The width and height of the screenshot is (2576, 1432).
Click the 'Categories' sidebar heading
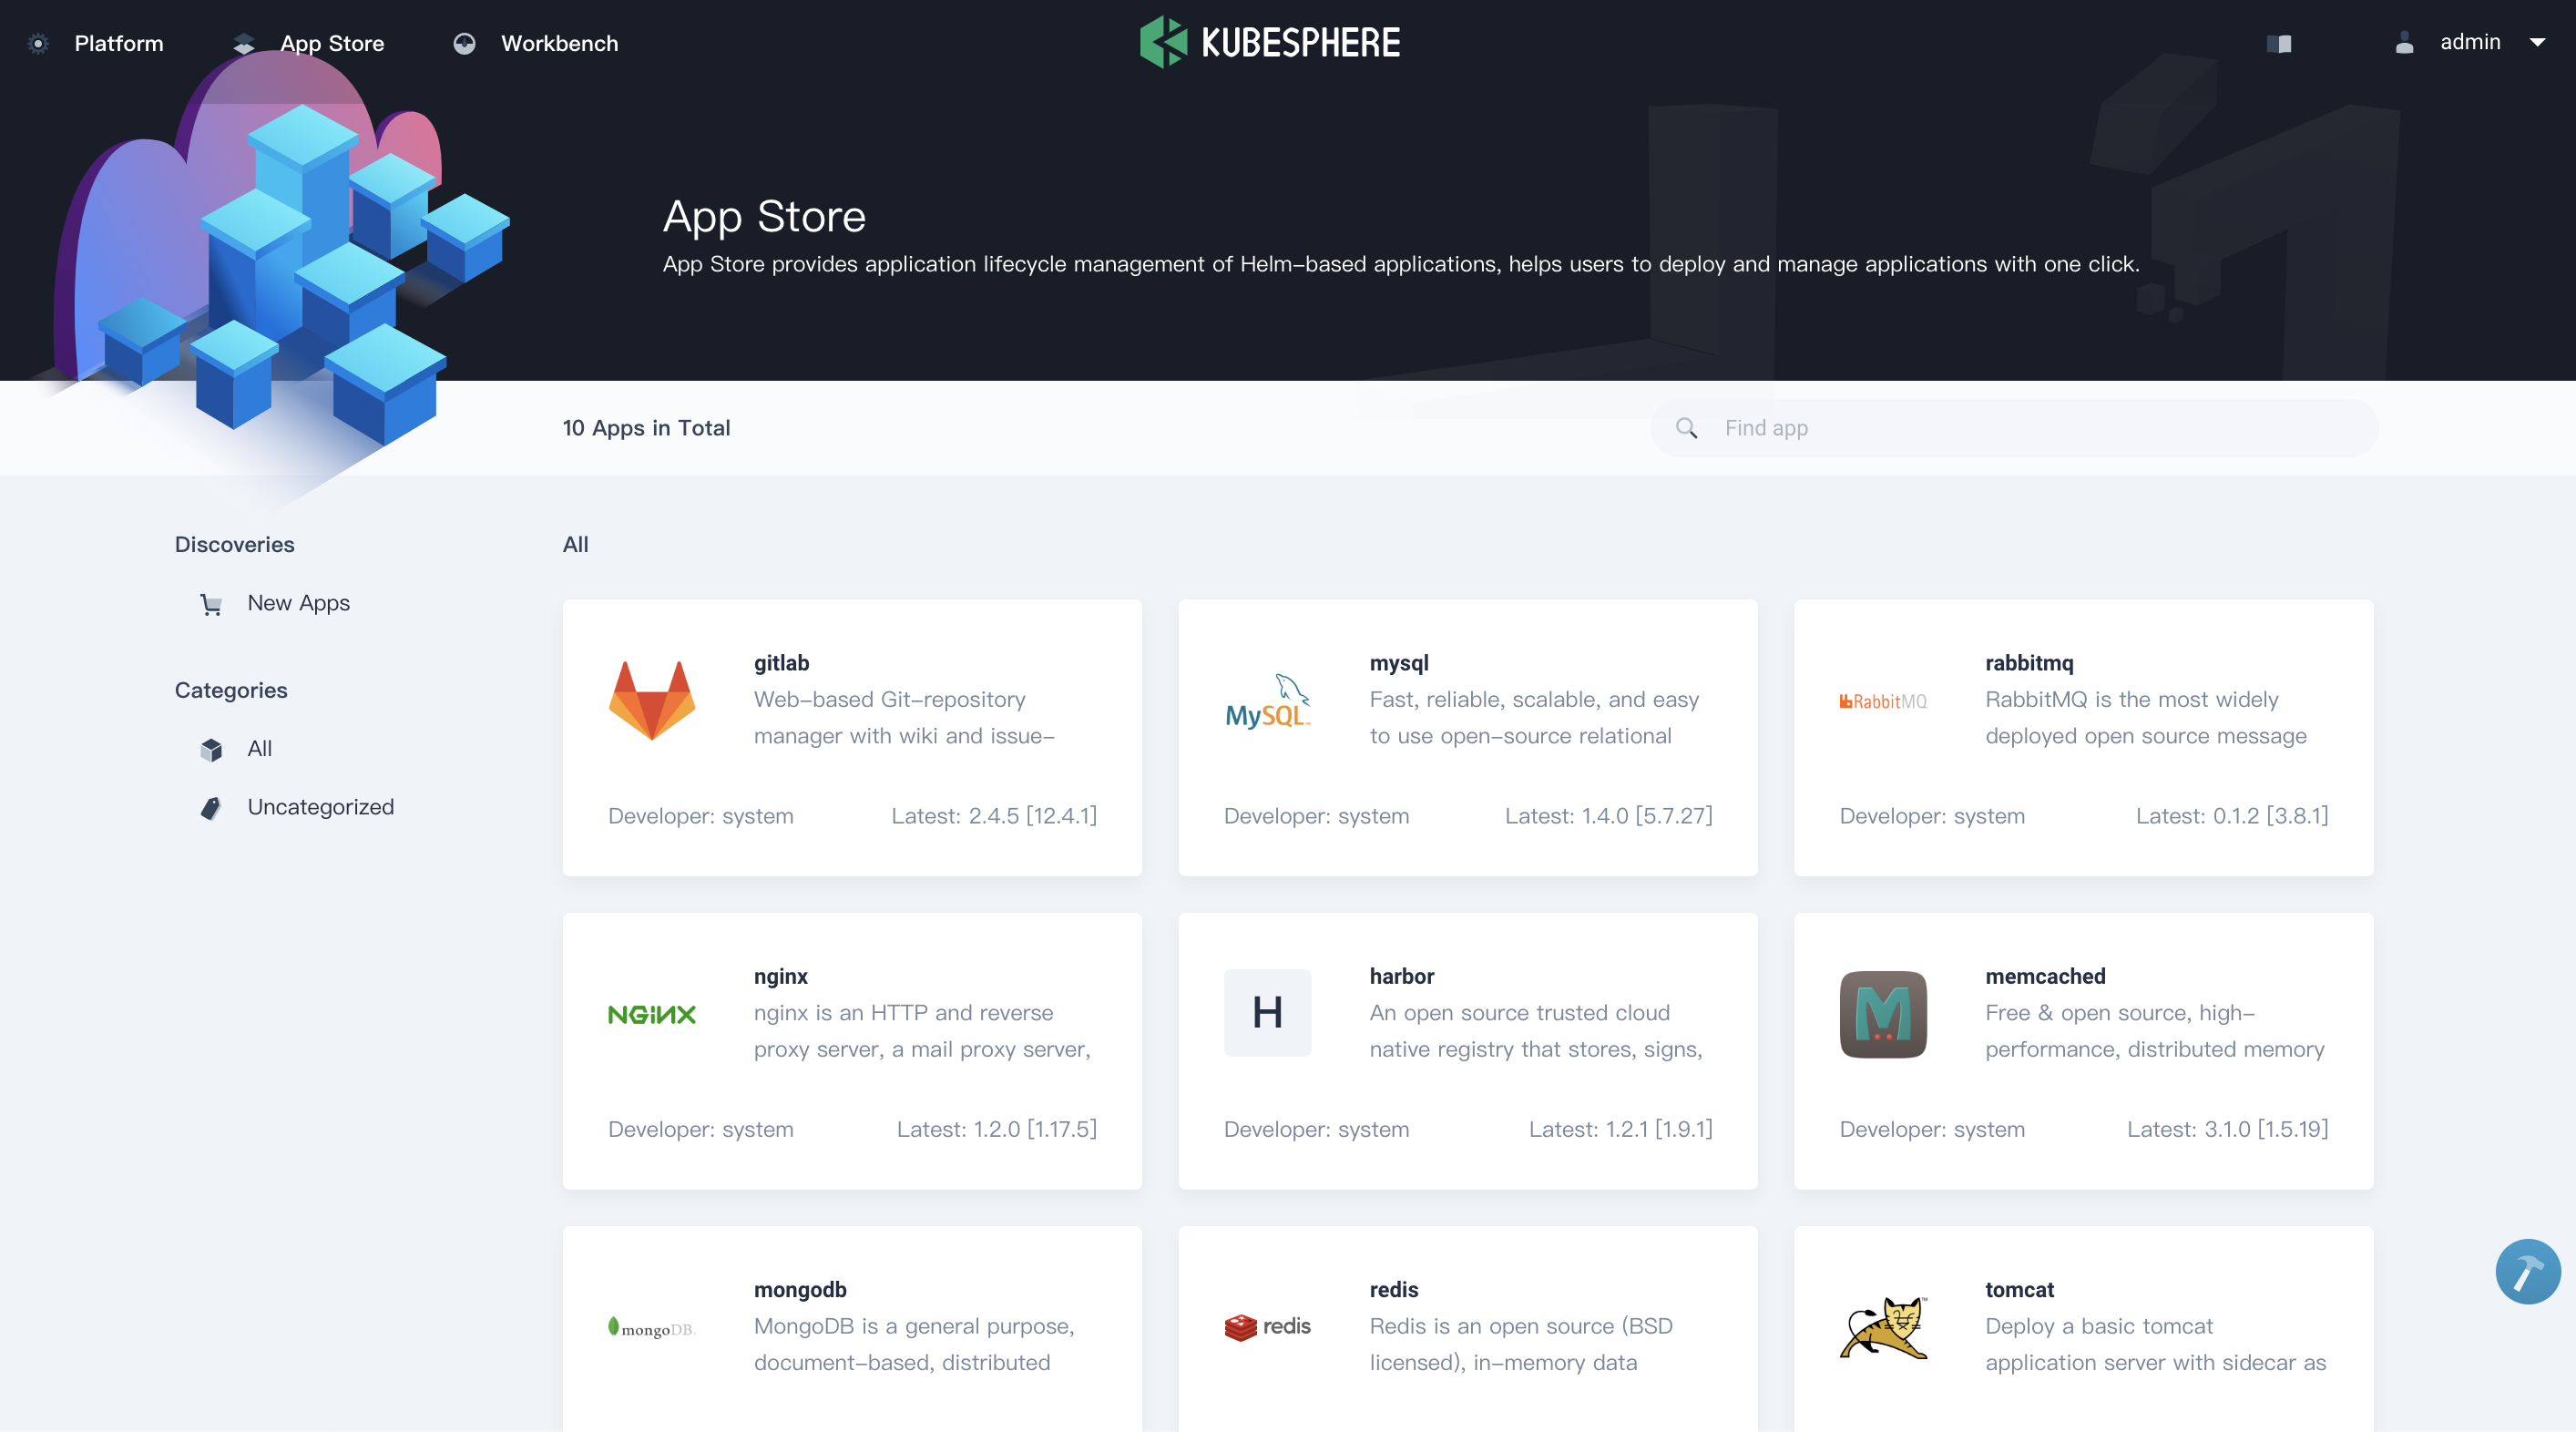[231, 690]
